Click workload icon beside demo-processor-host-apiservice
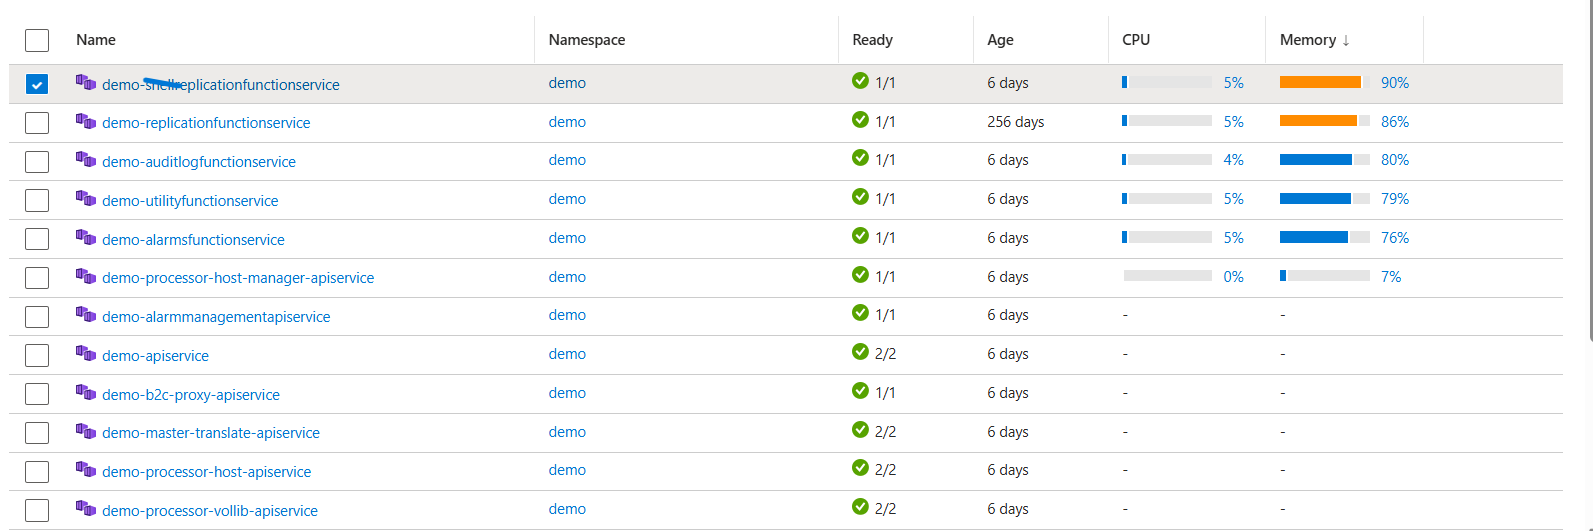 click(x=86, y=470)
